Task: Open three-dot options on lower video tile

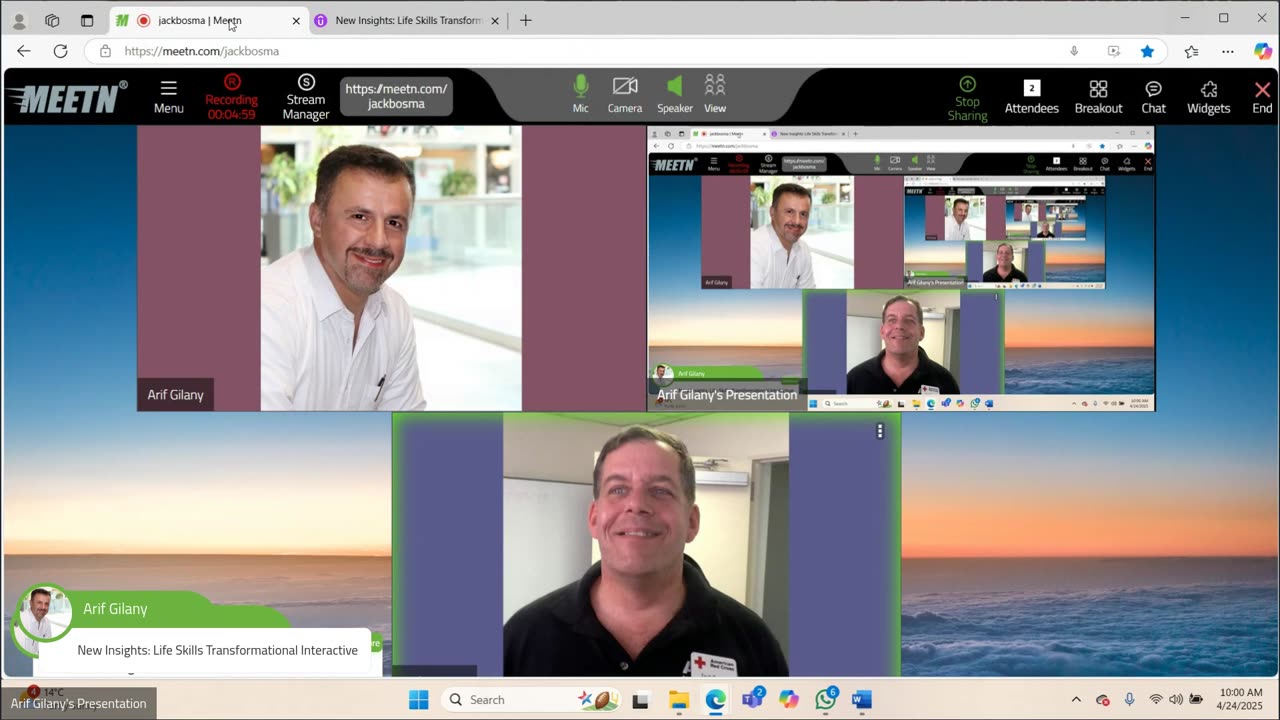Action: point(880,431)
